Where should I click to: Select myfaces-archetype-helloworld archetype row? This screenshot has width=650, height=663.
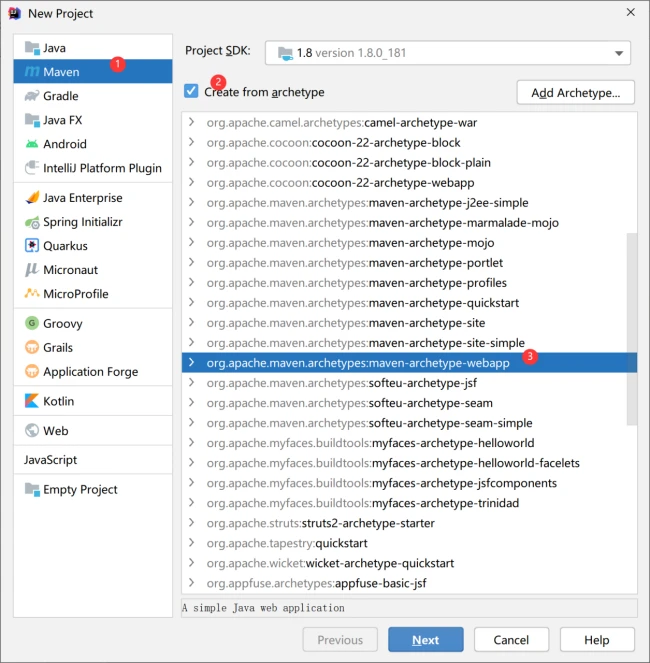(409, 443)
